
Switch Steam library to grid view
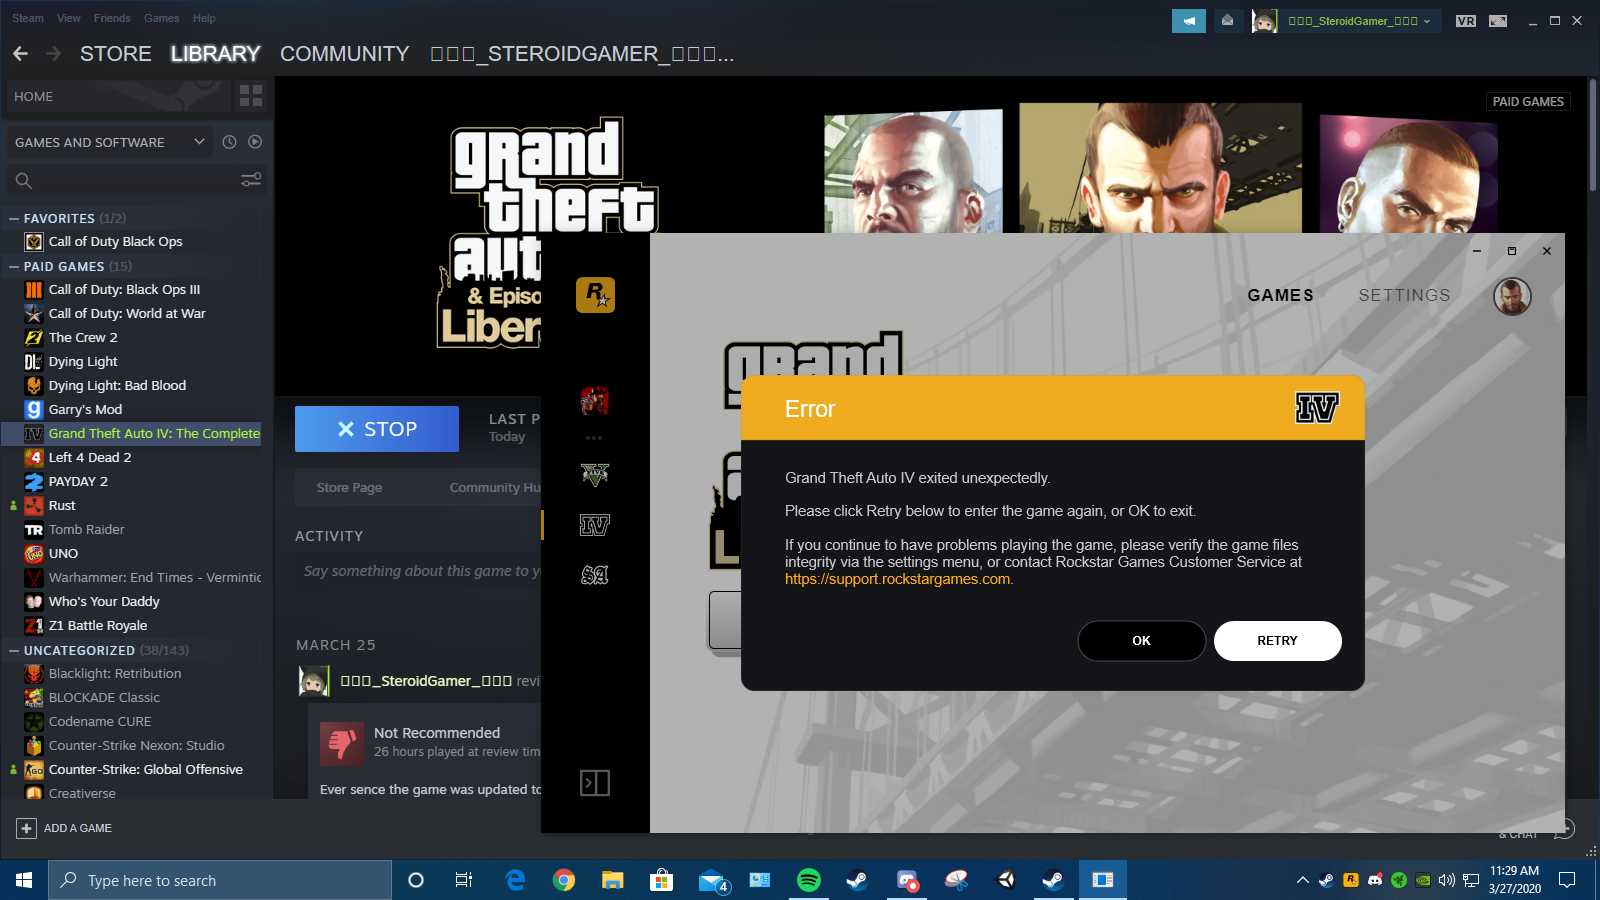tap(251, 96)
